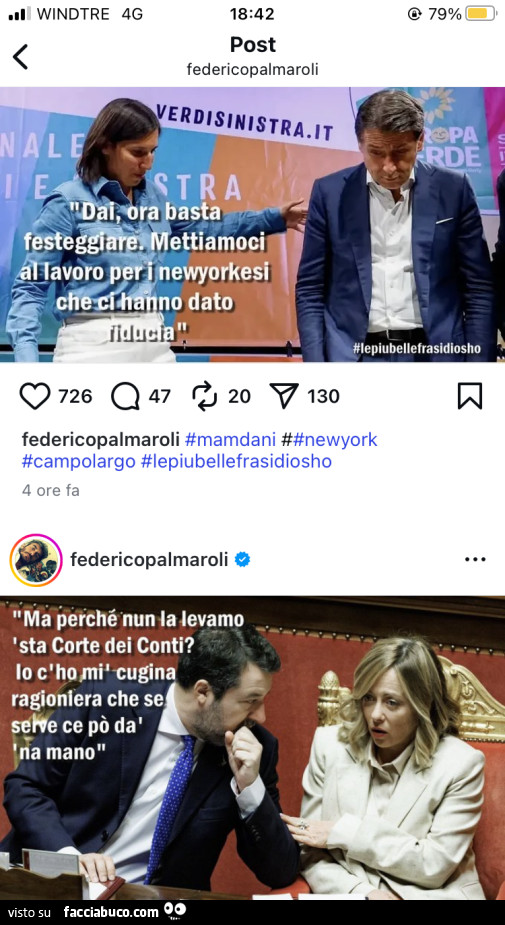The width and height of the screenshot is (505, 925).
Task: Tap the back arrow icon
Action: point(20,57)
